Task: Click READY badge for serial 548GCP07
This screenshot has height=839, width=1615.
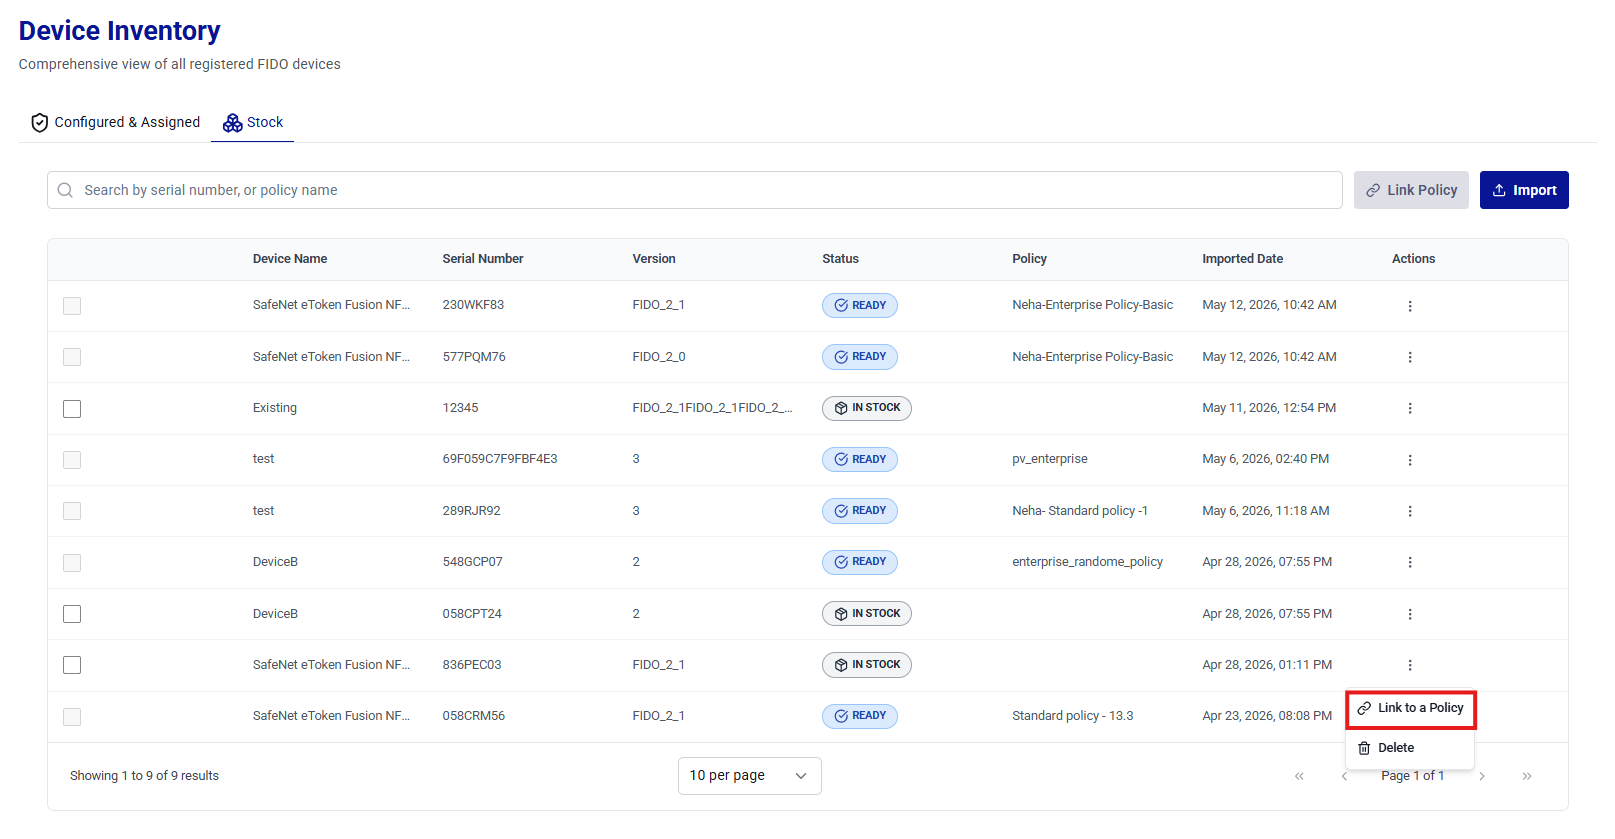Action: 860,562
